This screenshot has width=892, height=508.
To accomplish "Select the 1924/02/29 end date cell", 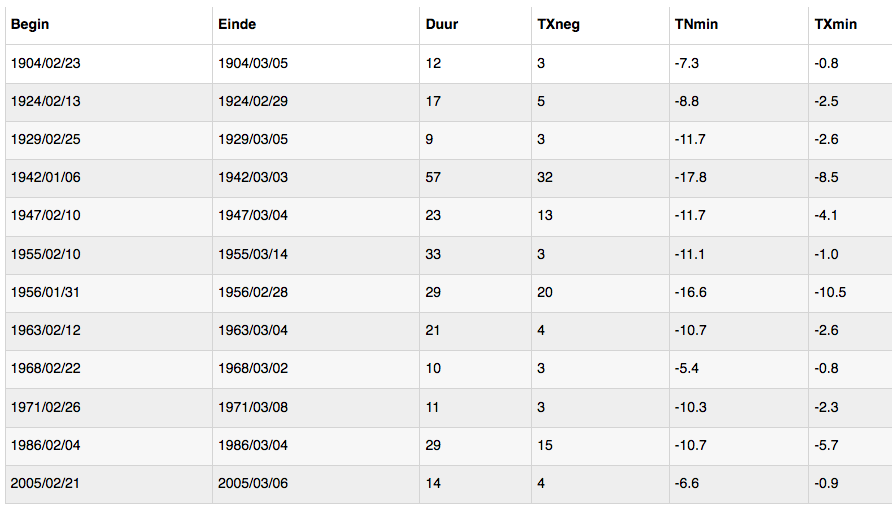I will [x=316, y=102].
